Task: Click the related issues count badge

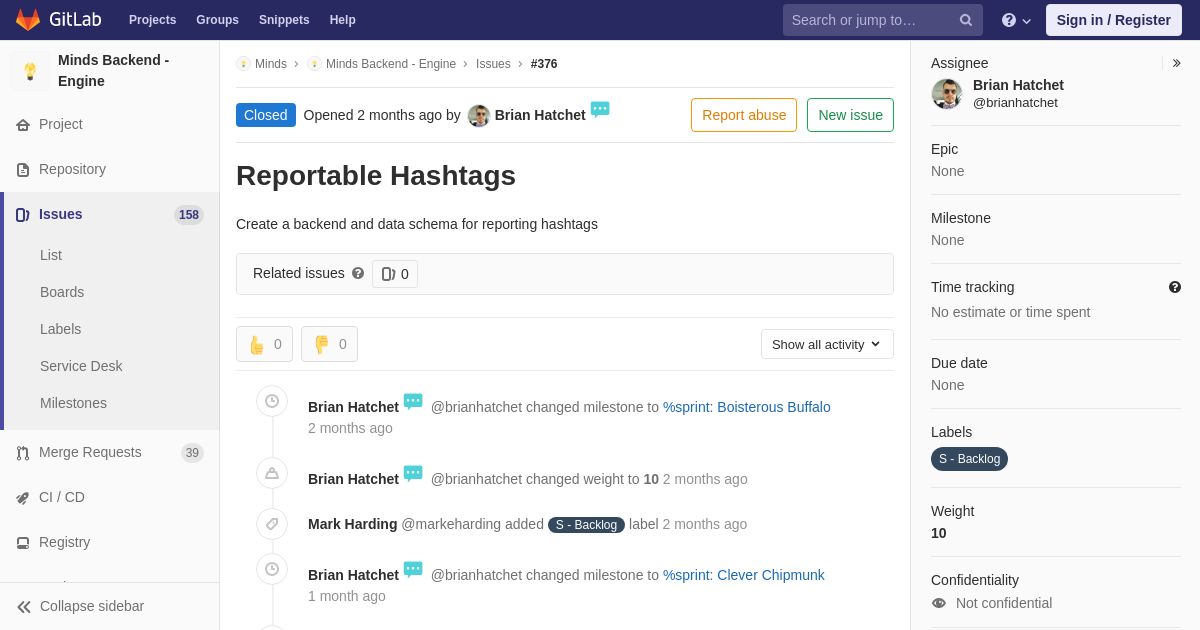Action: point(395,274)
